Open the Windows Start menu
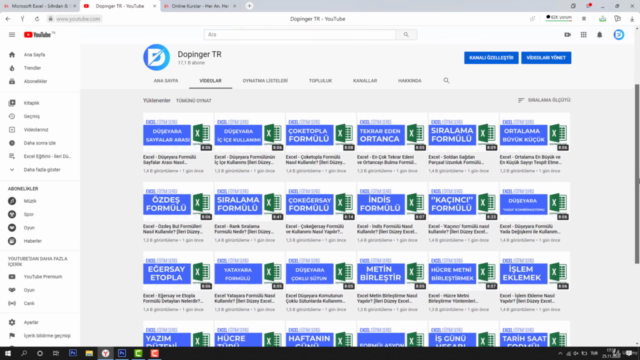 click(x=8, y=353)
